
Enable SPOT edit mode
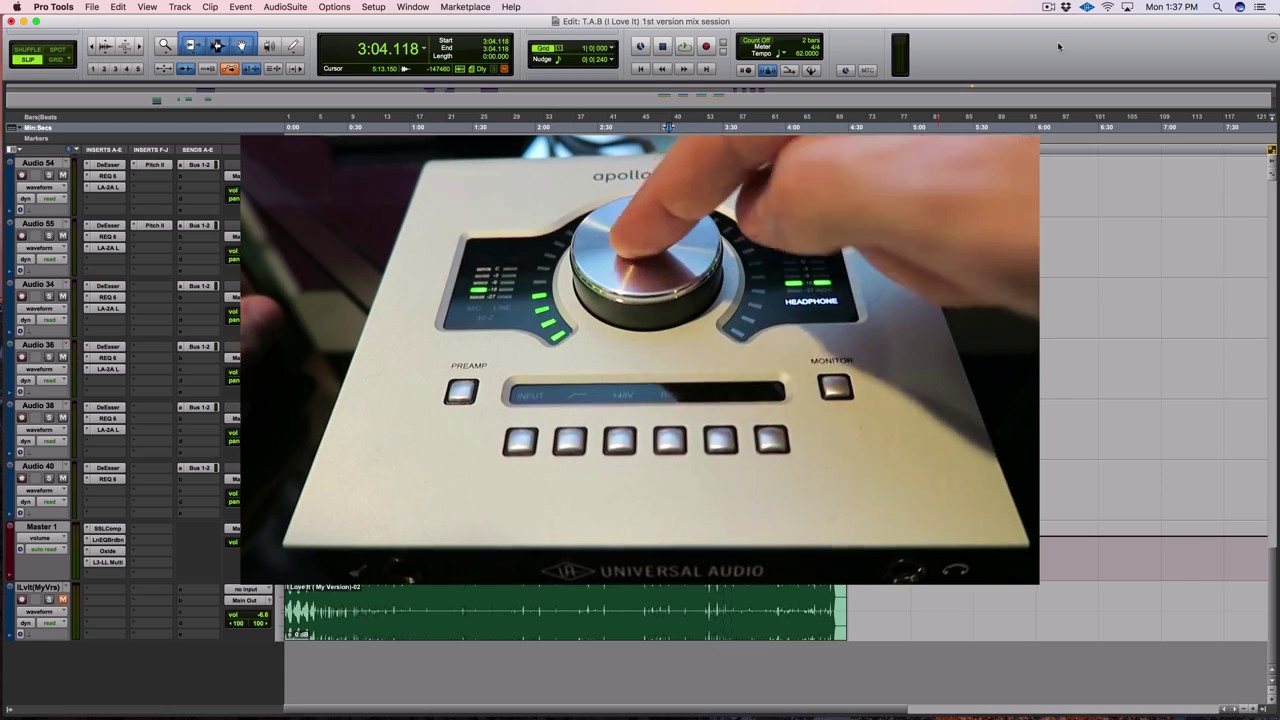coord(57,49)
